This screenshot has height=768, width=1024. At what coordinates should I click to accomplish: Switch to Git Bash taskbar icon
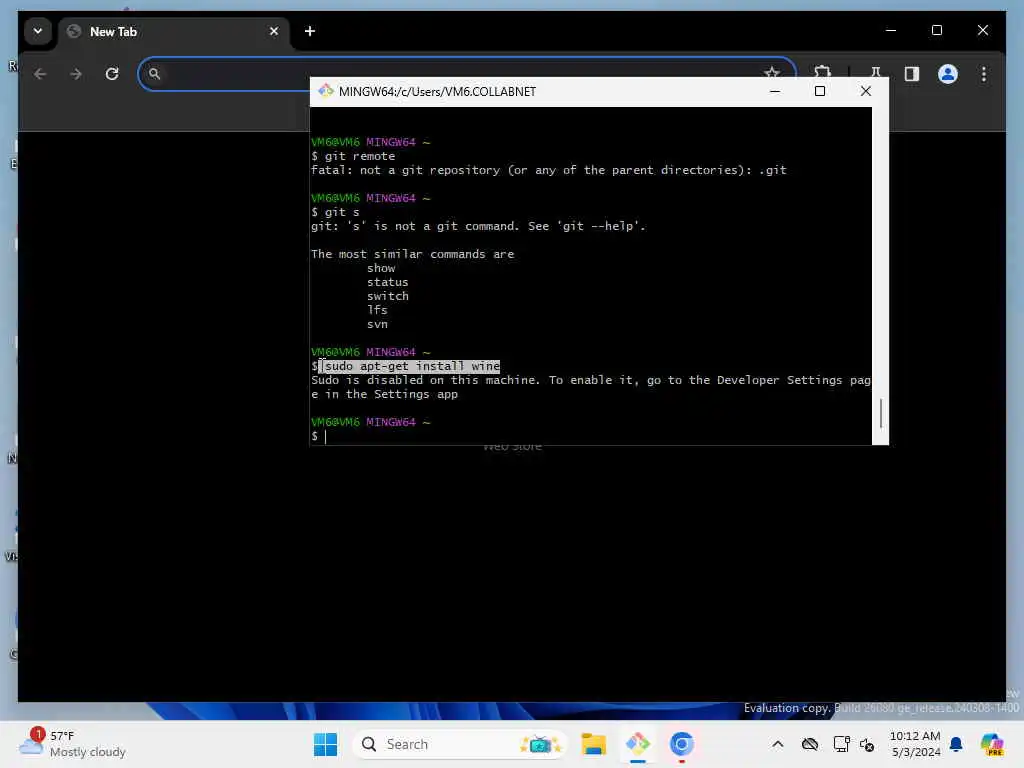(637, 744)
